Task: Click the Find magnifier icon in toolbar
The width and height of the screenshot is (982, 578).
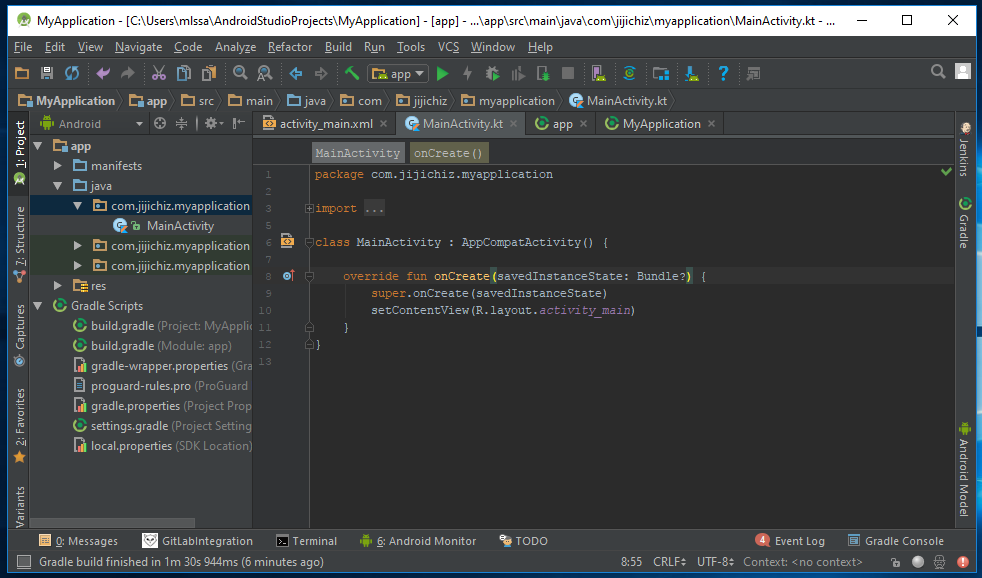Action: (x=240, y=73)
